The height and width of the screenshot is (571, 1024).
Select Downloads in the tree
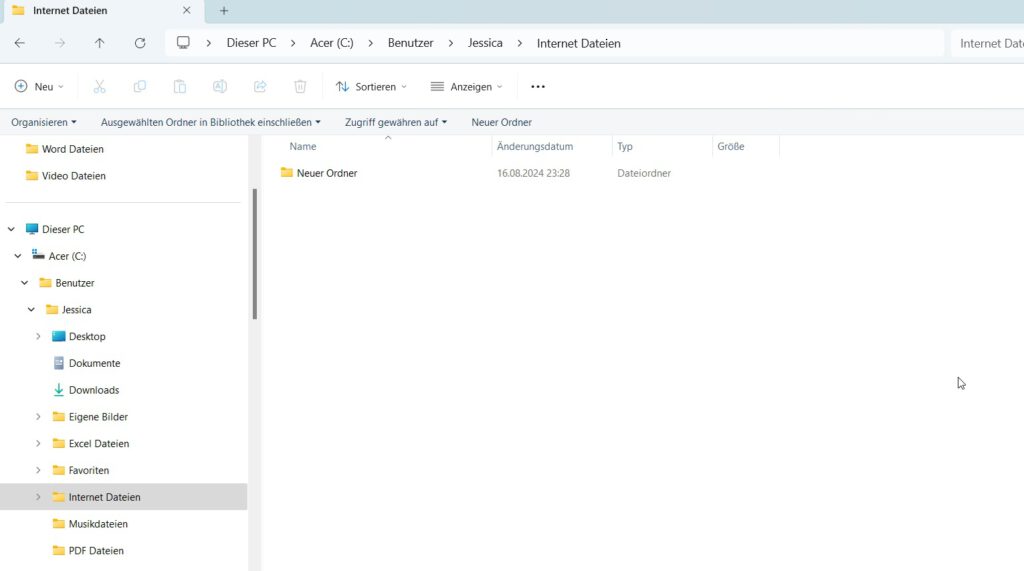[93, 390]
